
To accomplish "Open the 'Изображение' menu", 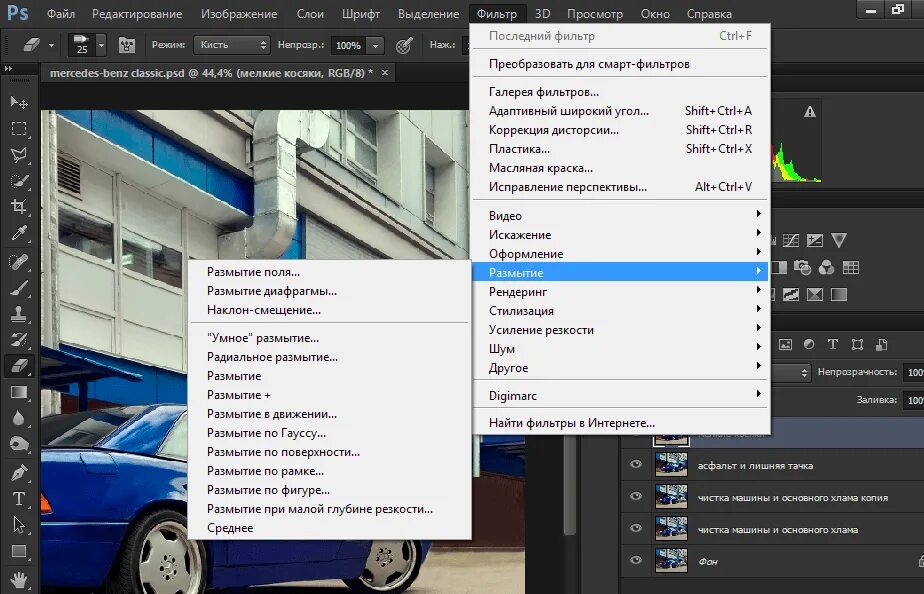I will 239,14.
